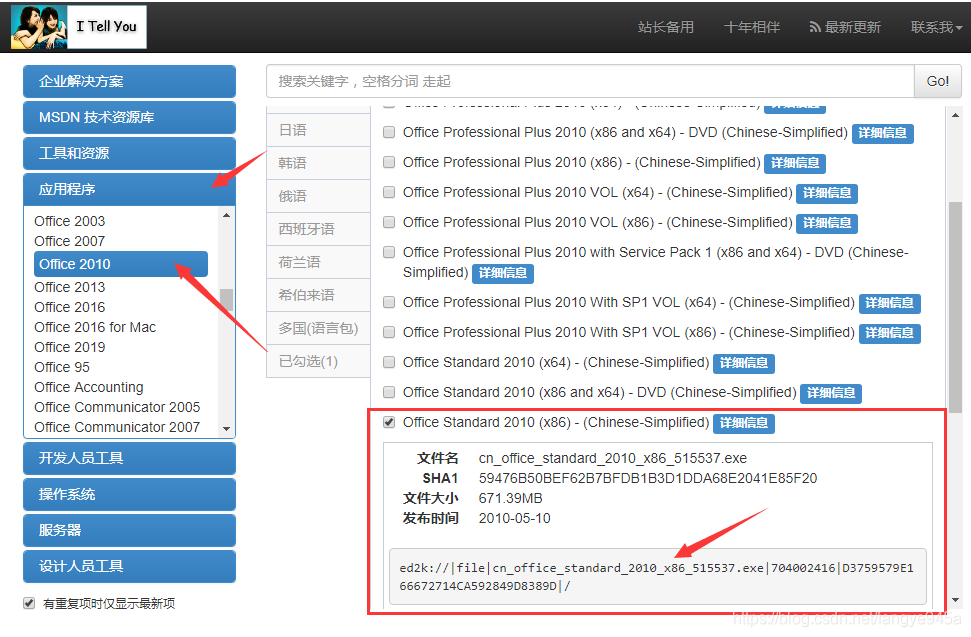Screen dimensions: 971x637
Task: Select Office 2013 in the list
Action: [69, 287]
